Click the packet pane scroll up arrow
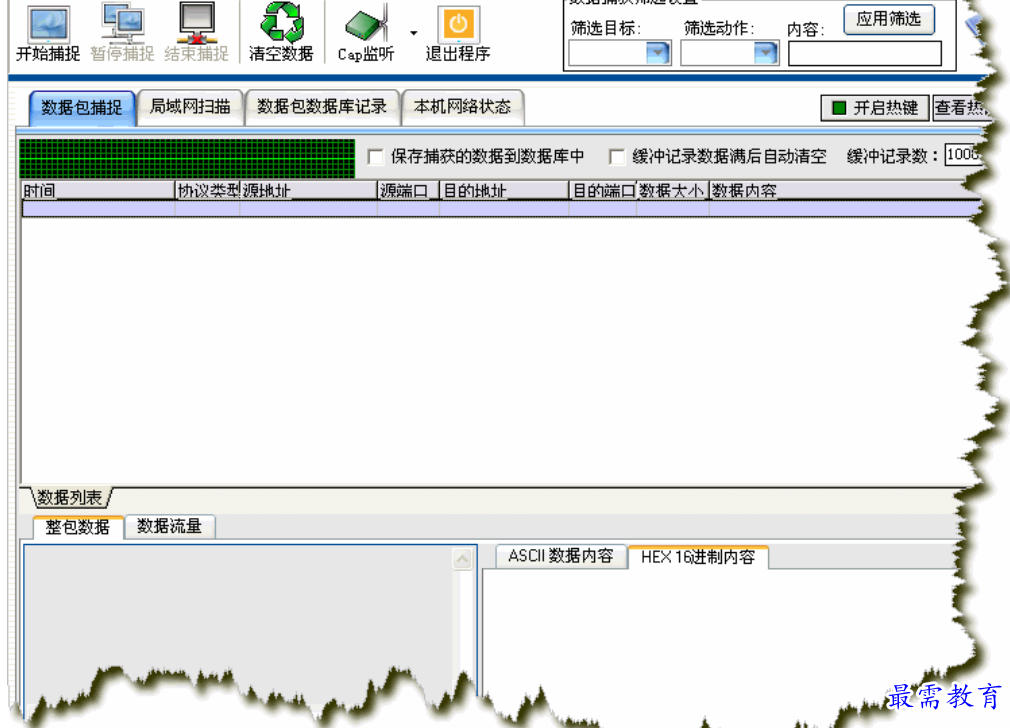The image size is (1010, 728). [462, 559]
